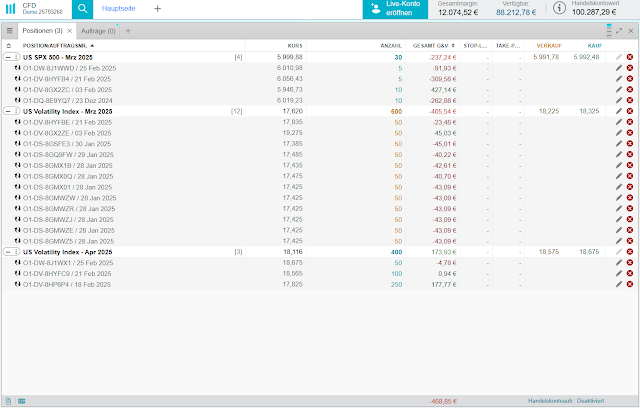Click the total -468,85 € in status bar
The width and height of the screenshot is (640, 408).
point(443,401)
